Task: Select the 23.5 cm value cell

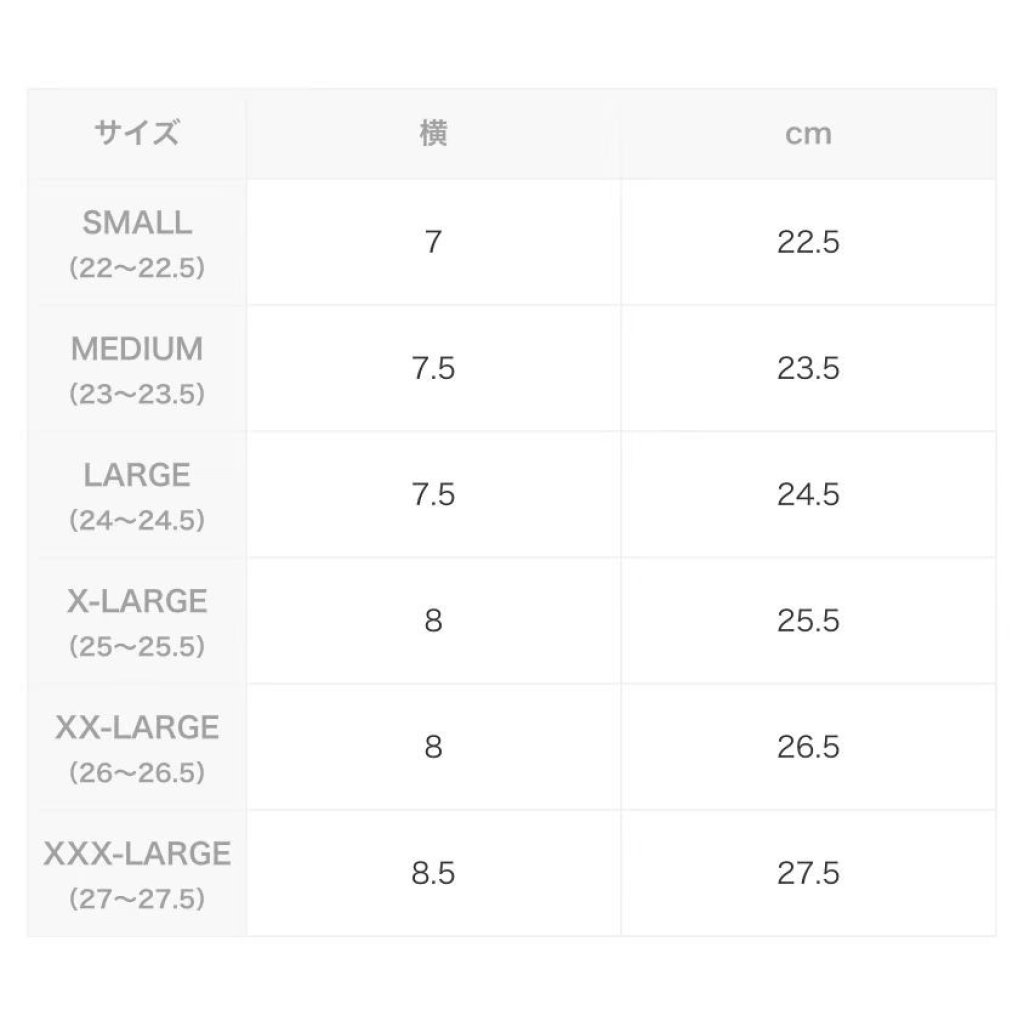Action: (x=808, y=369)
